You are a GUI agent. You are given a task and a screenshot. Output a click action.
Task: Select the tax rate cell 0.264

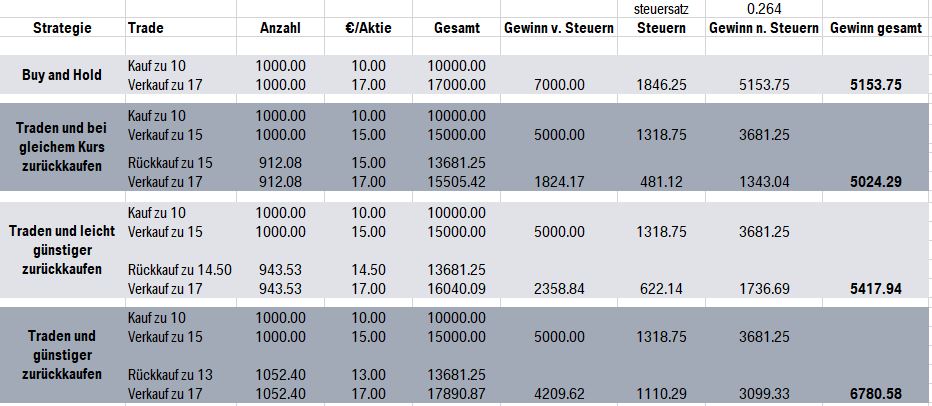click(765, 9)
